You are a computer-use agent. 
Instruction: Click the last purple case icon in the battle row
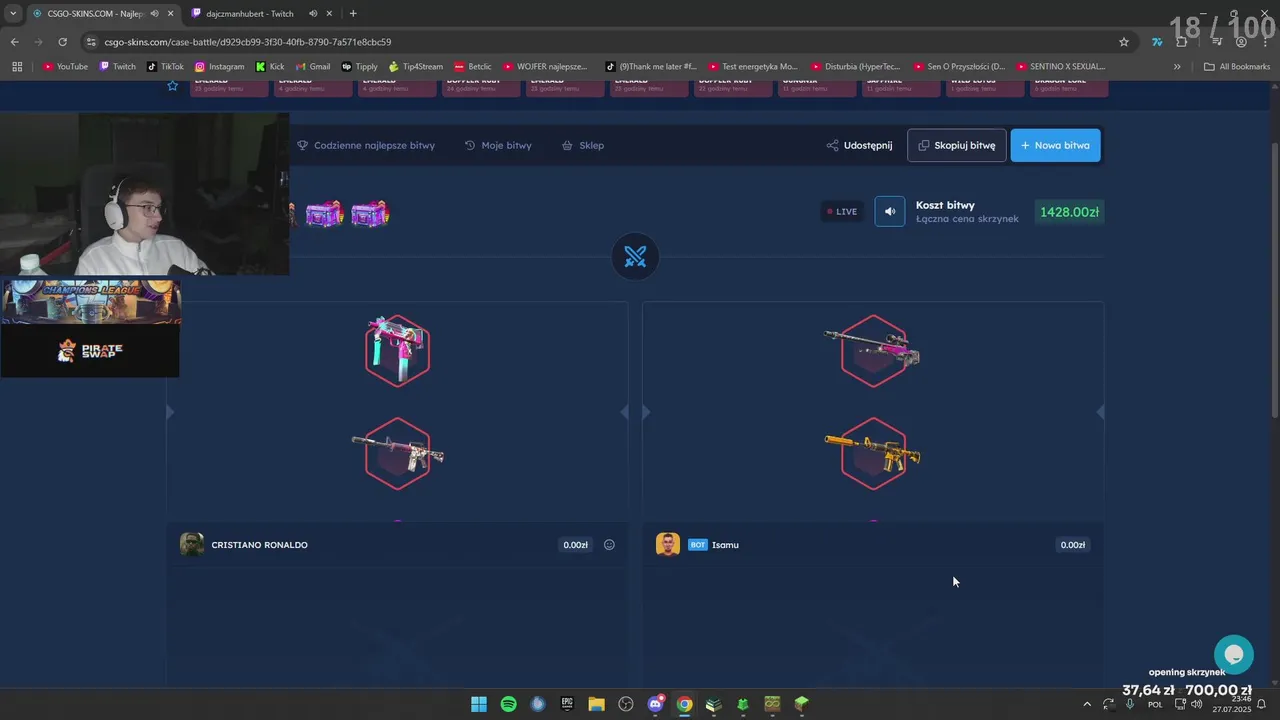point(369,213)
